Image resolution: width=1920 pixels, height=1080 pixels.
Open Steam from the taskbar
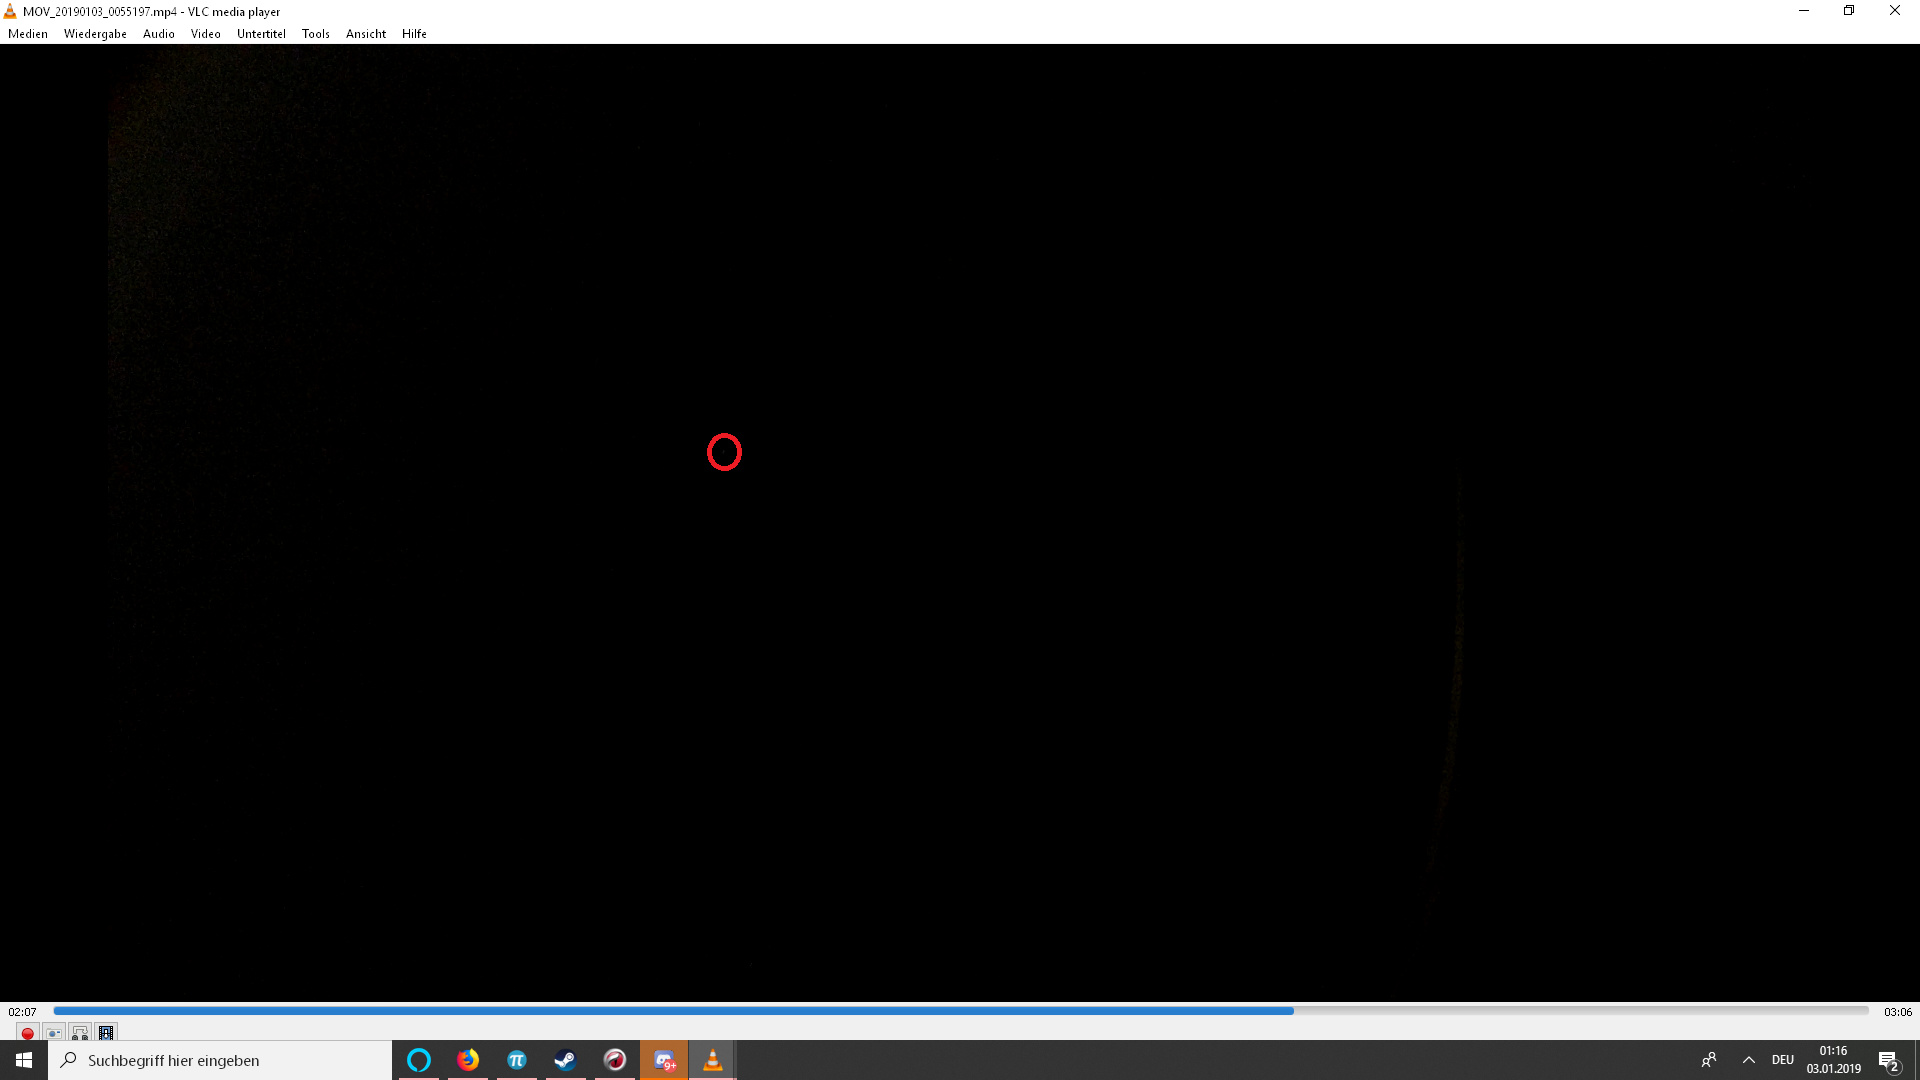pos(565,1060)
